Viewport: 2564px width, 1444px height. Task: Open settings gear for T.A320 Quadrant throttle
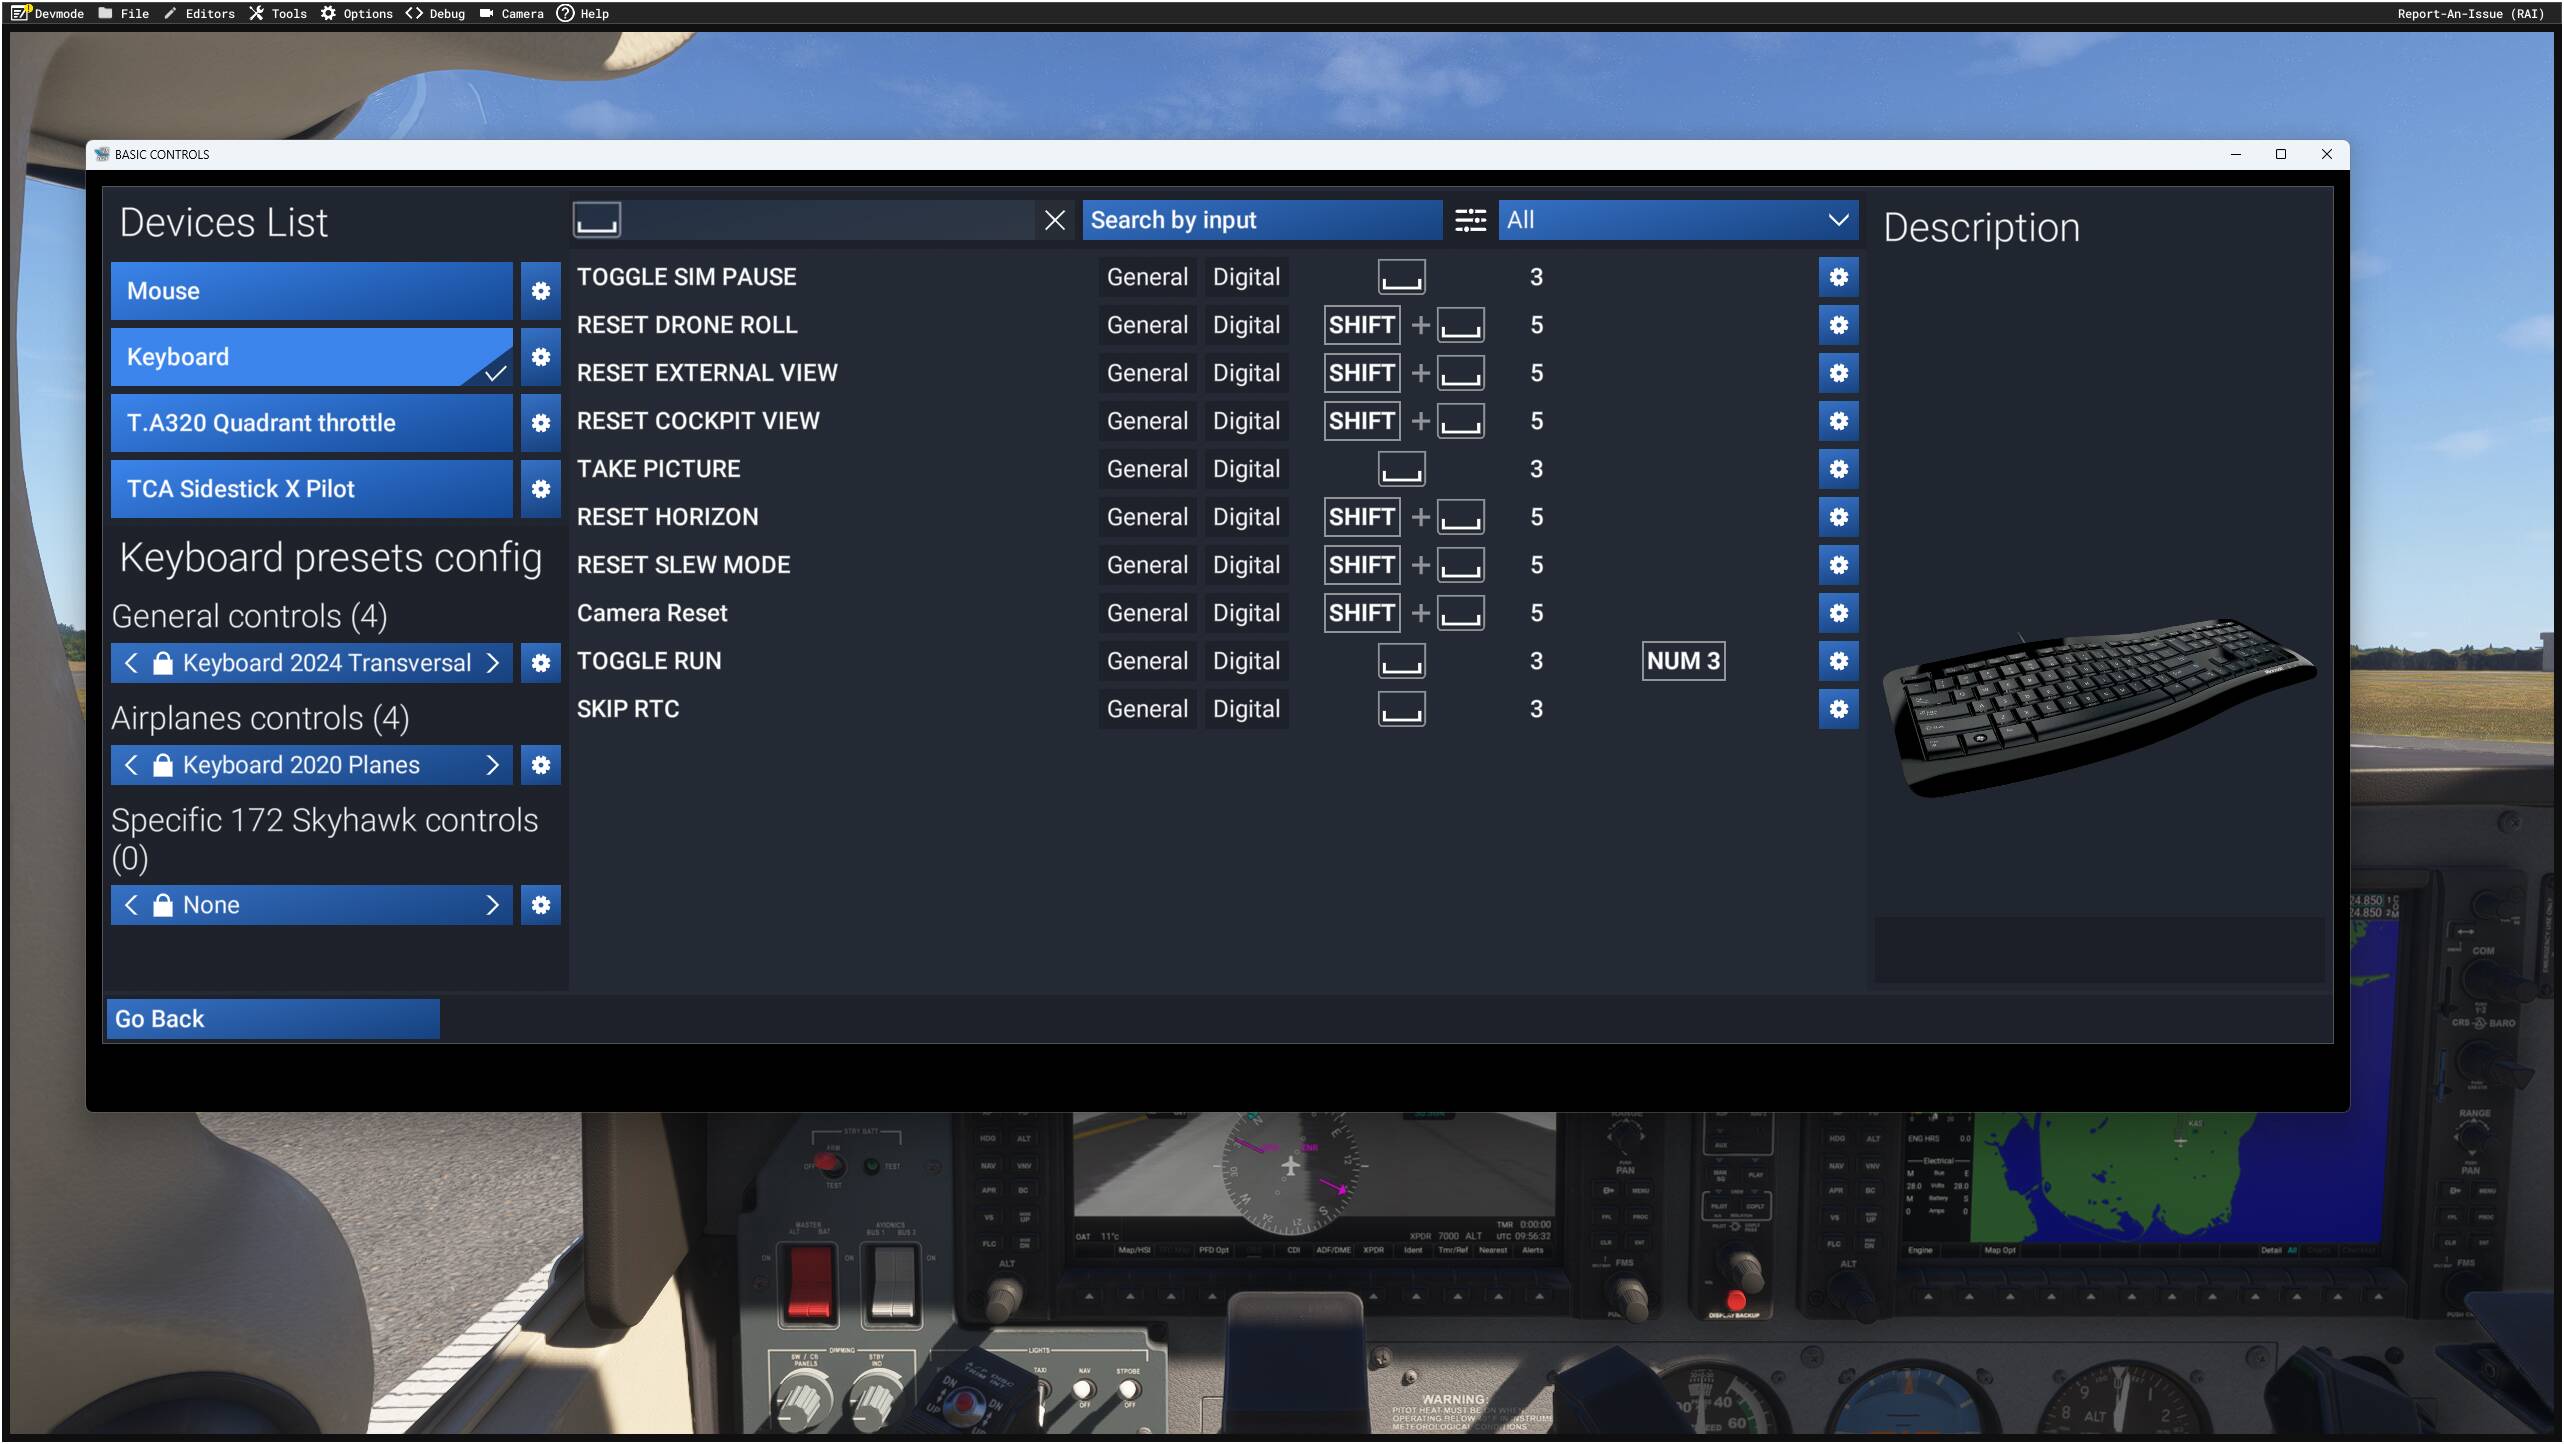pos(540,423)
